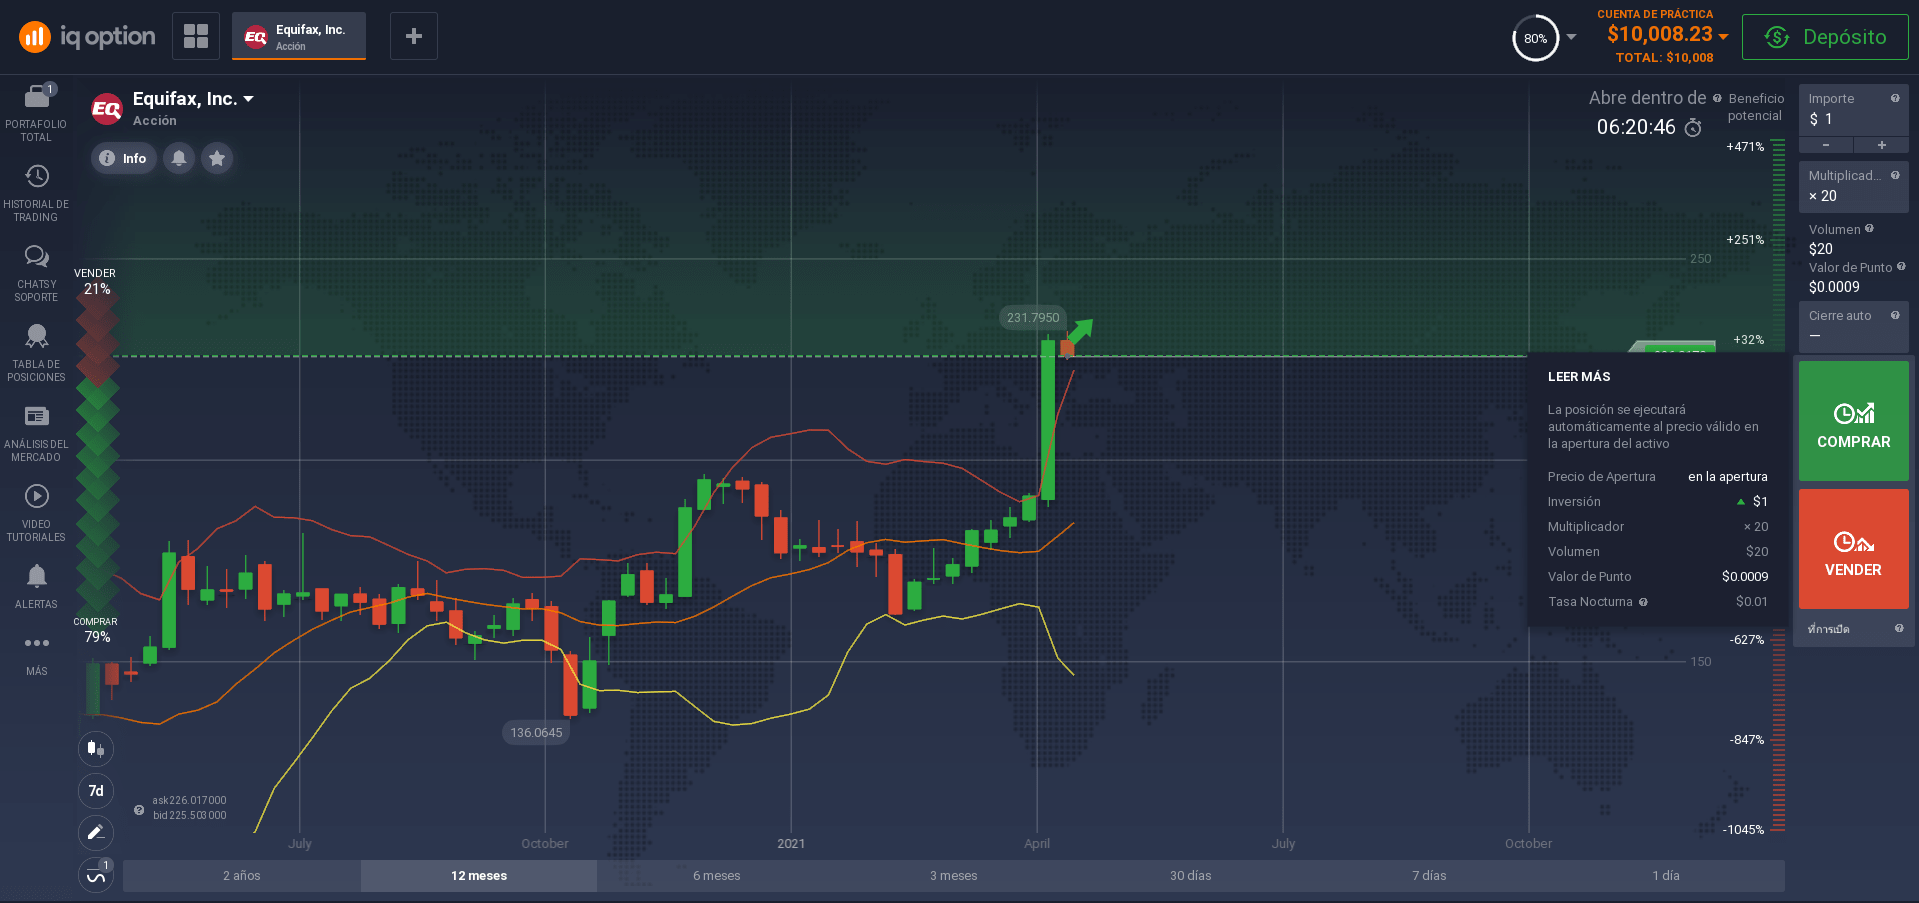Click the Depósito button

pos(1825,37)
